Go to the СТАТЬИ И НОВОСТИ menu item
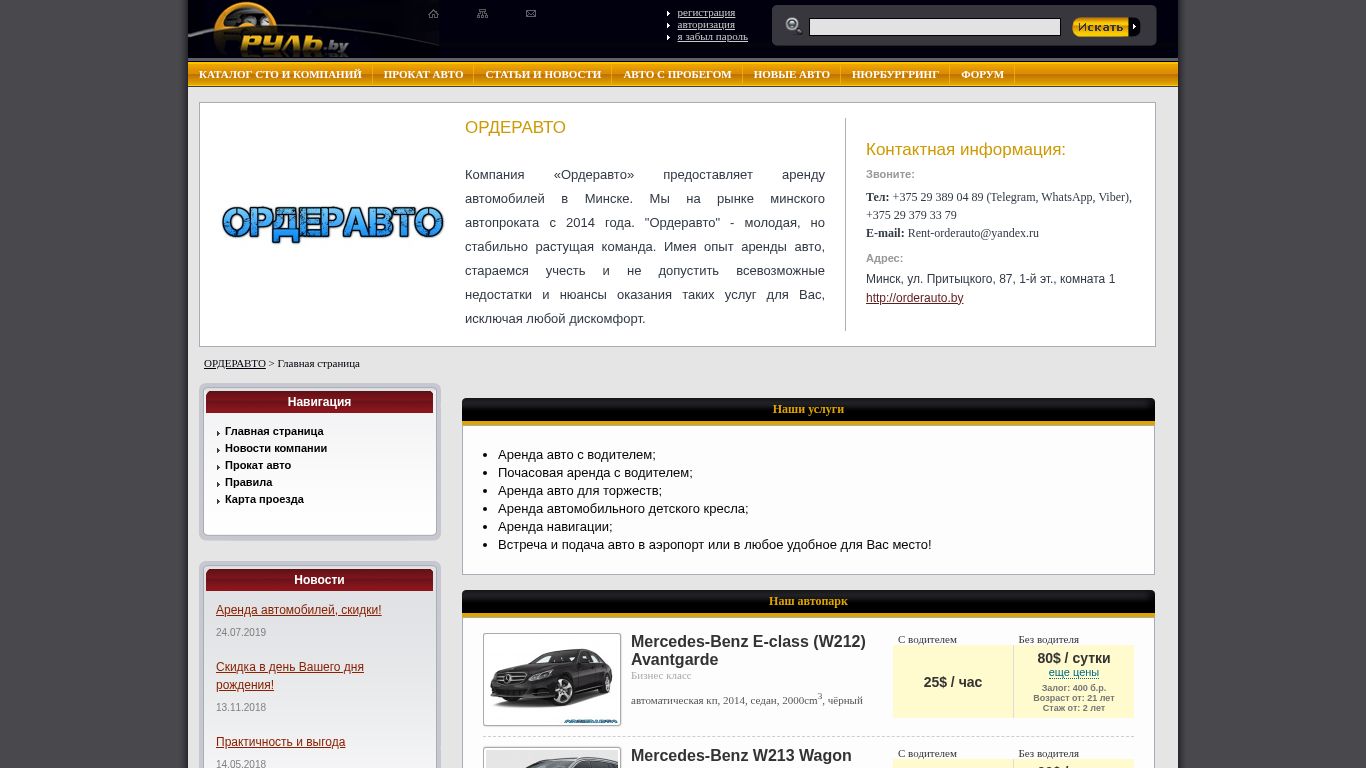This screenshot has height=768, width=1366. 543,74
